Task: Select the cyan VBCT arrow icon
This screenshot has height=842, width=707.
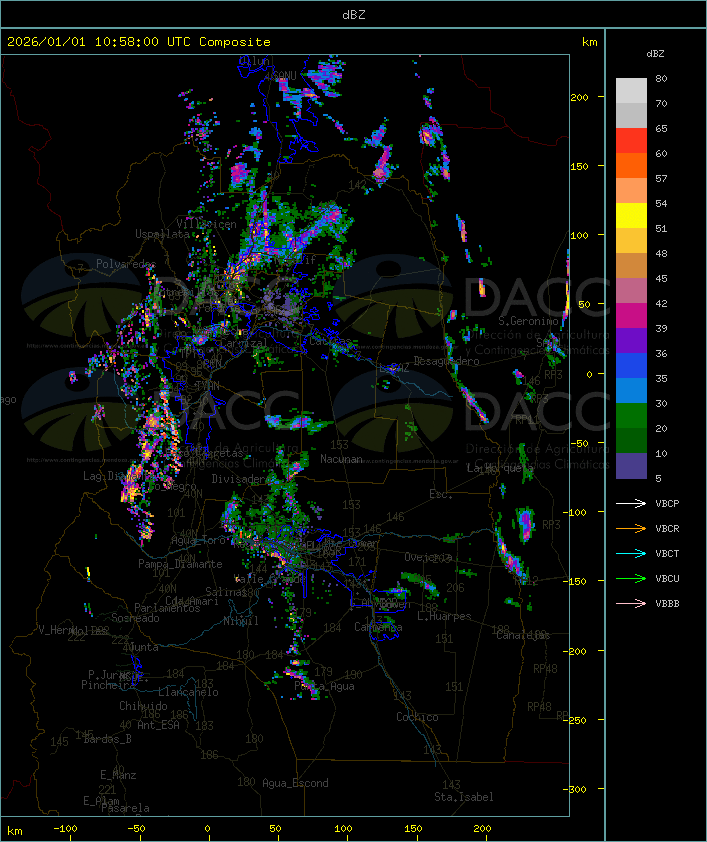Action: (631, 553)
